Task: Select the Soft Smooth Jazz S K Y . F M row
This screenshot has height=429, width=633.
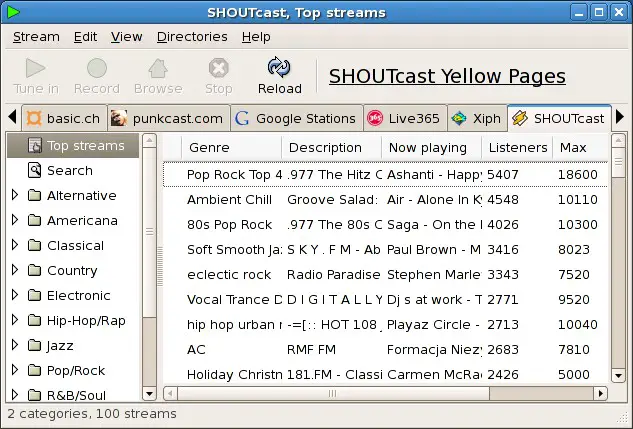Action: click(386, 250)
